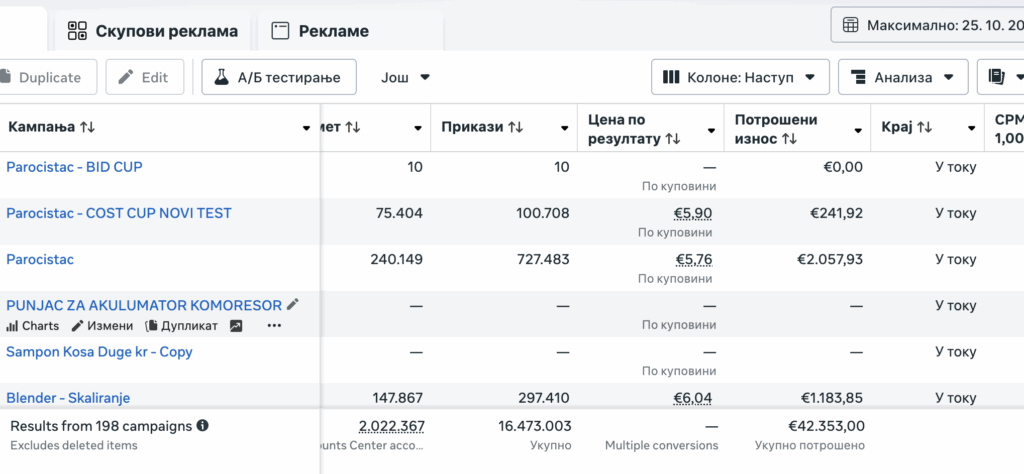Screen dimensions: 1024x474
Task: Click the А/Б тестирање button
Action: tap(278, 77)
